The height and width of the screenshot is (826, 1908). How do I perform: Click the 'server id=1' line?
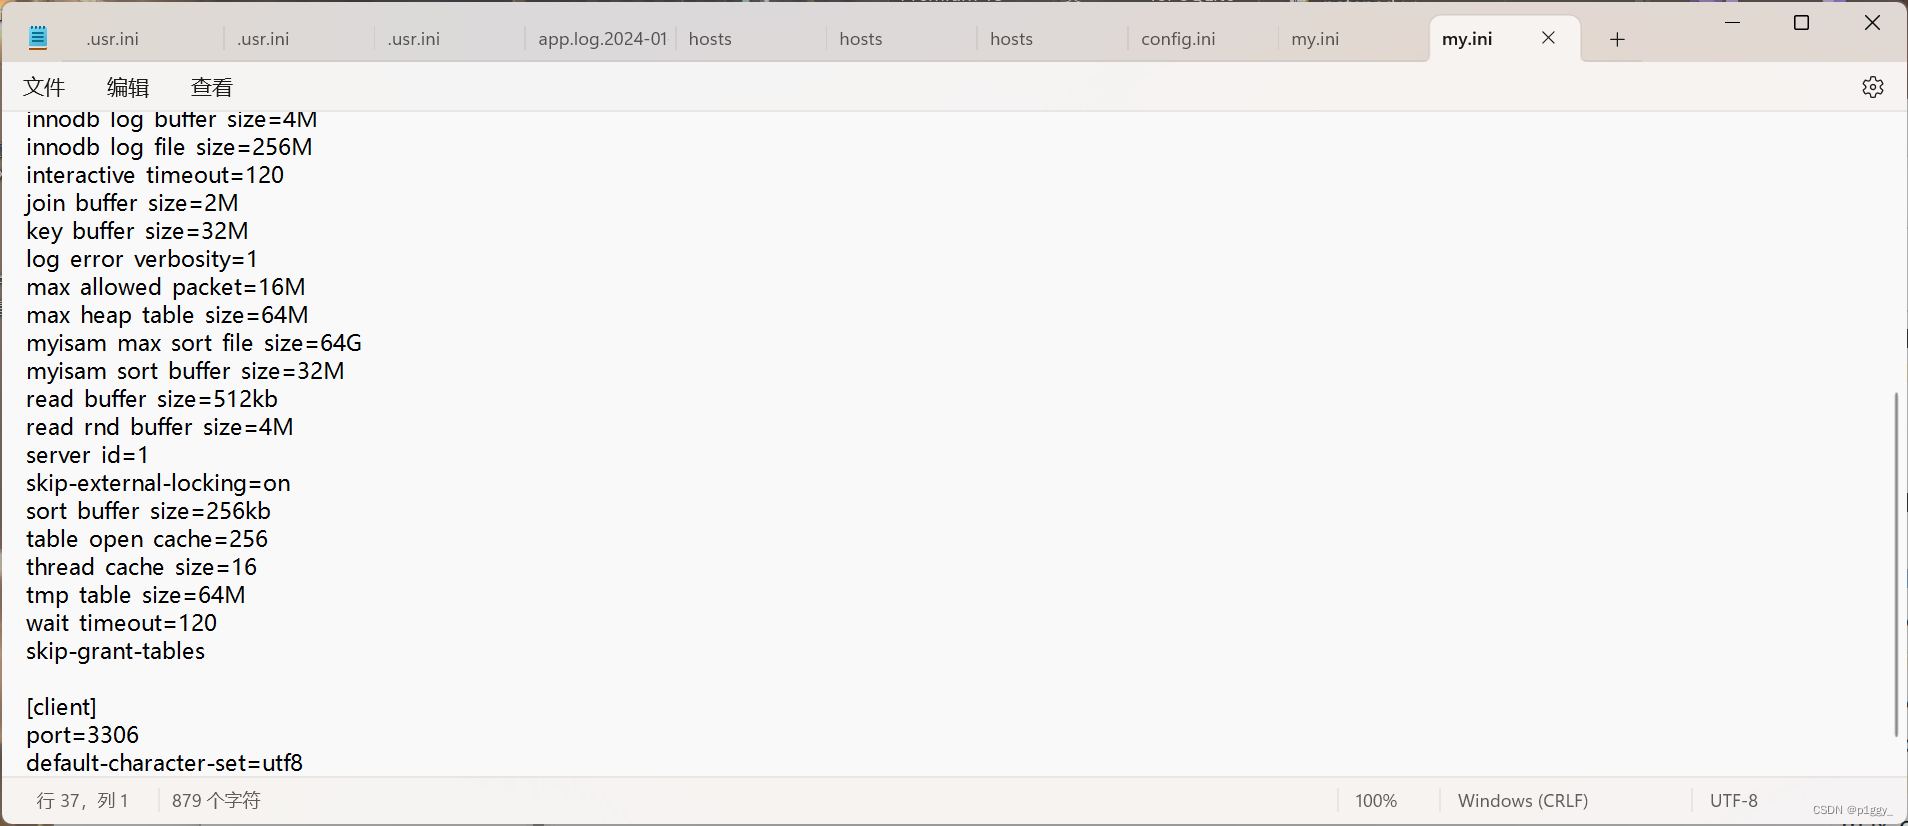point(88,455)
